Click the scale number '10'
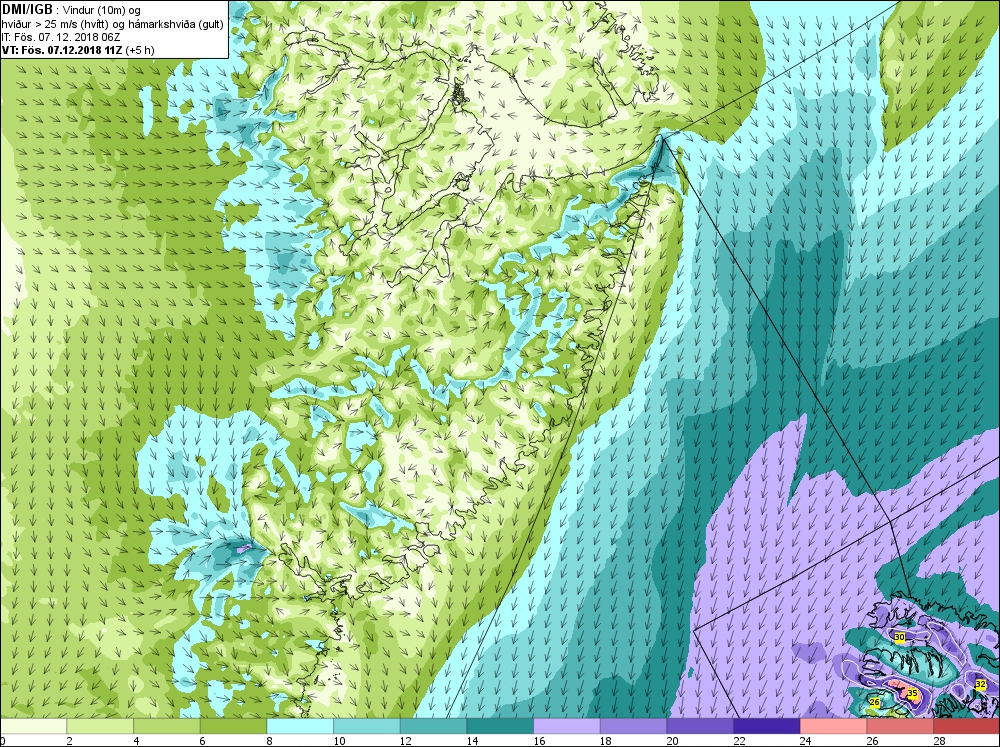This screenshot has height=747, width=1000. pos(339,741)
